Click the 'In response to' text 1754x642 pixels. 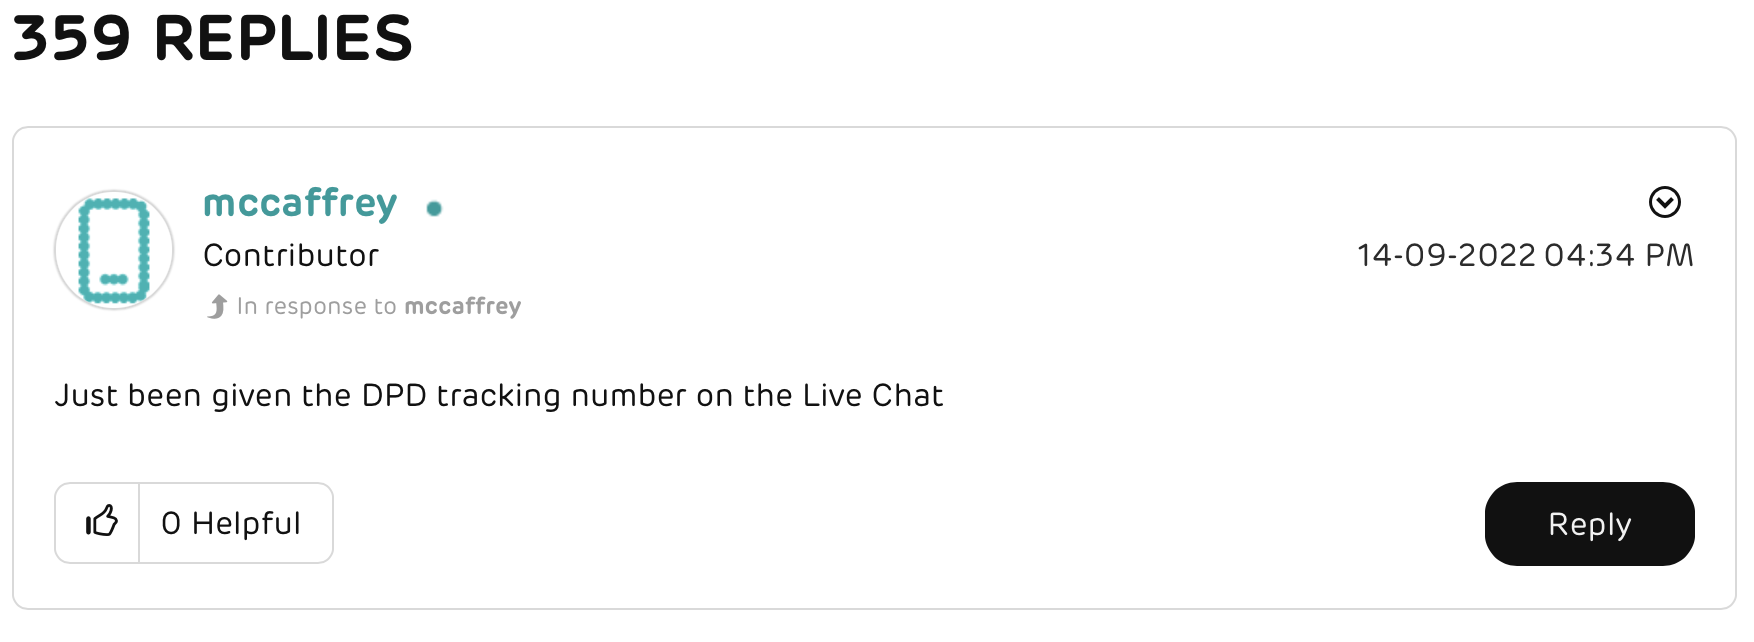[316, 306]
